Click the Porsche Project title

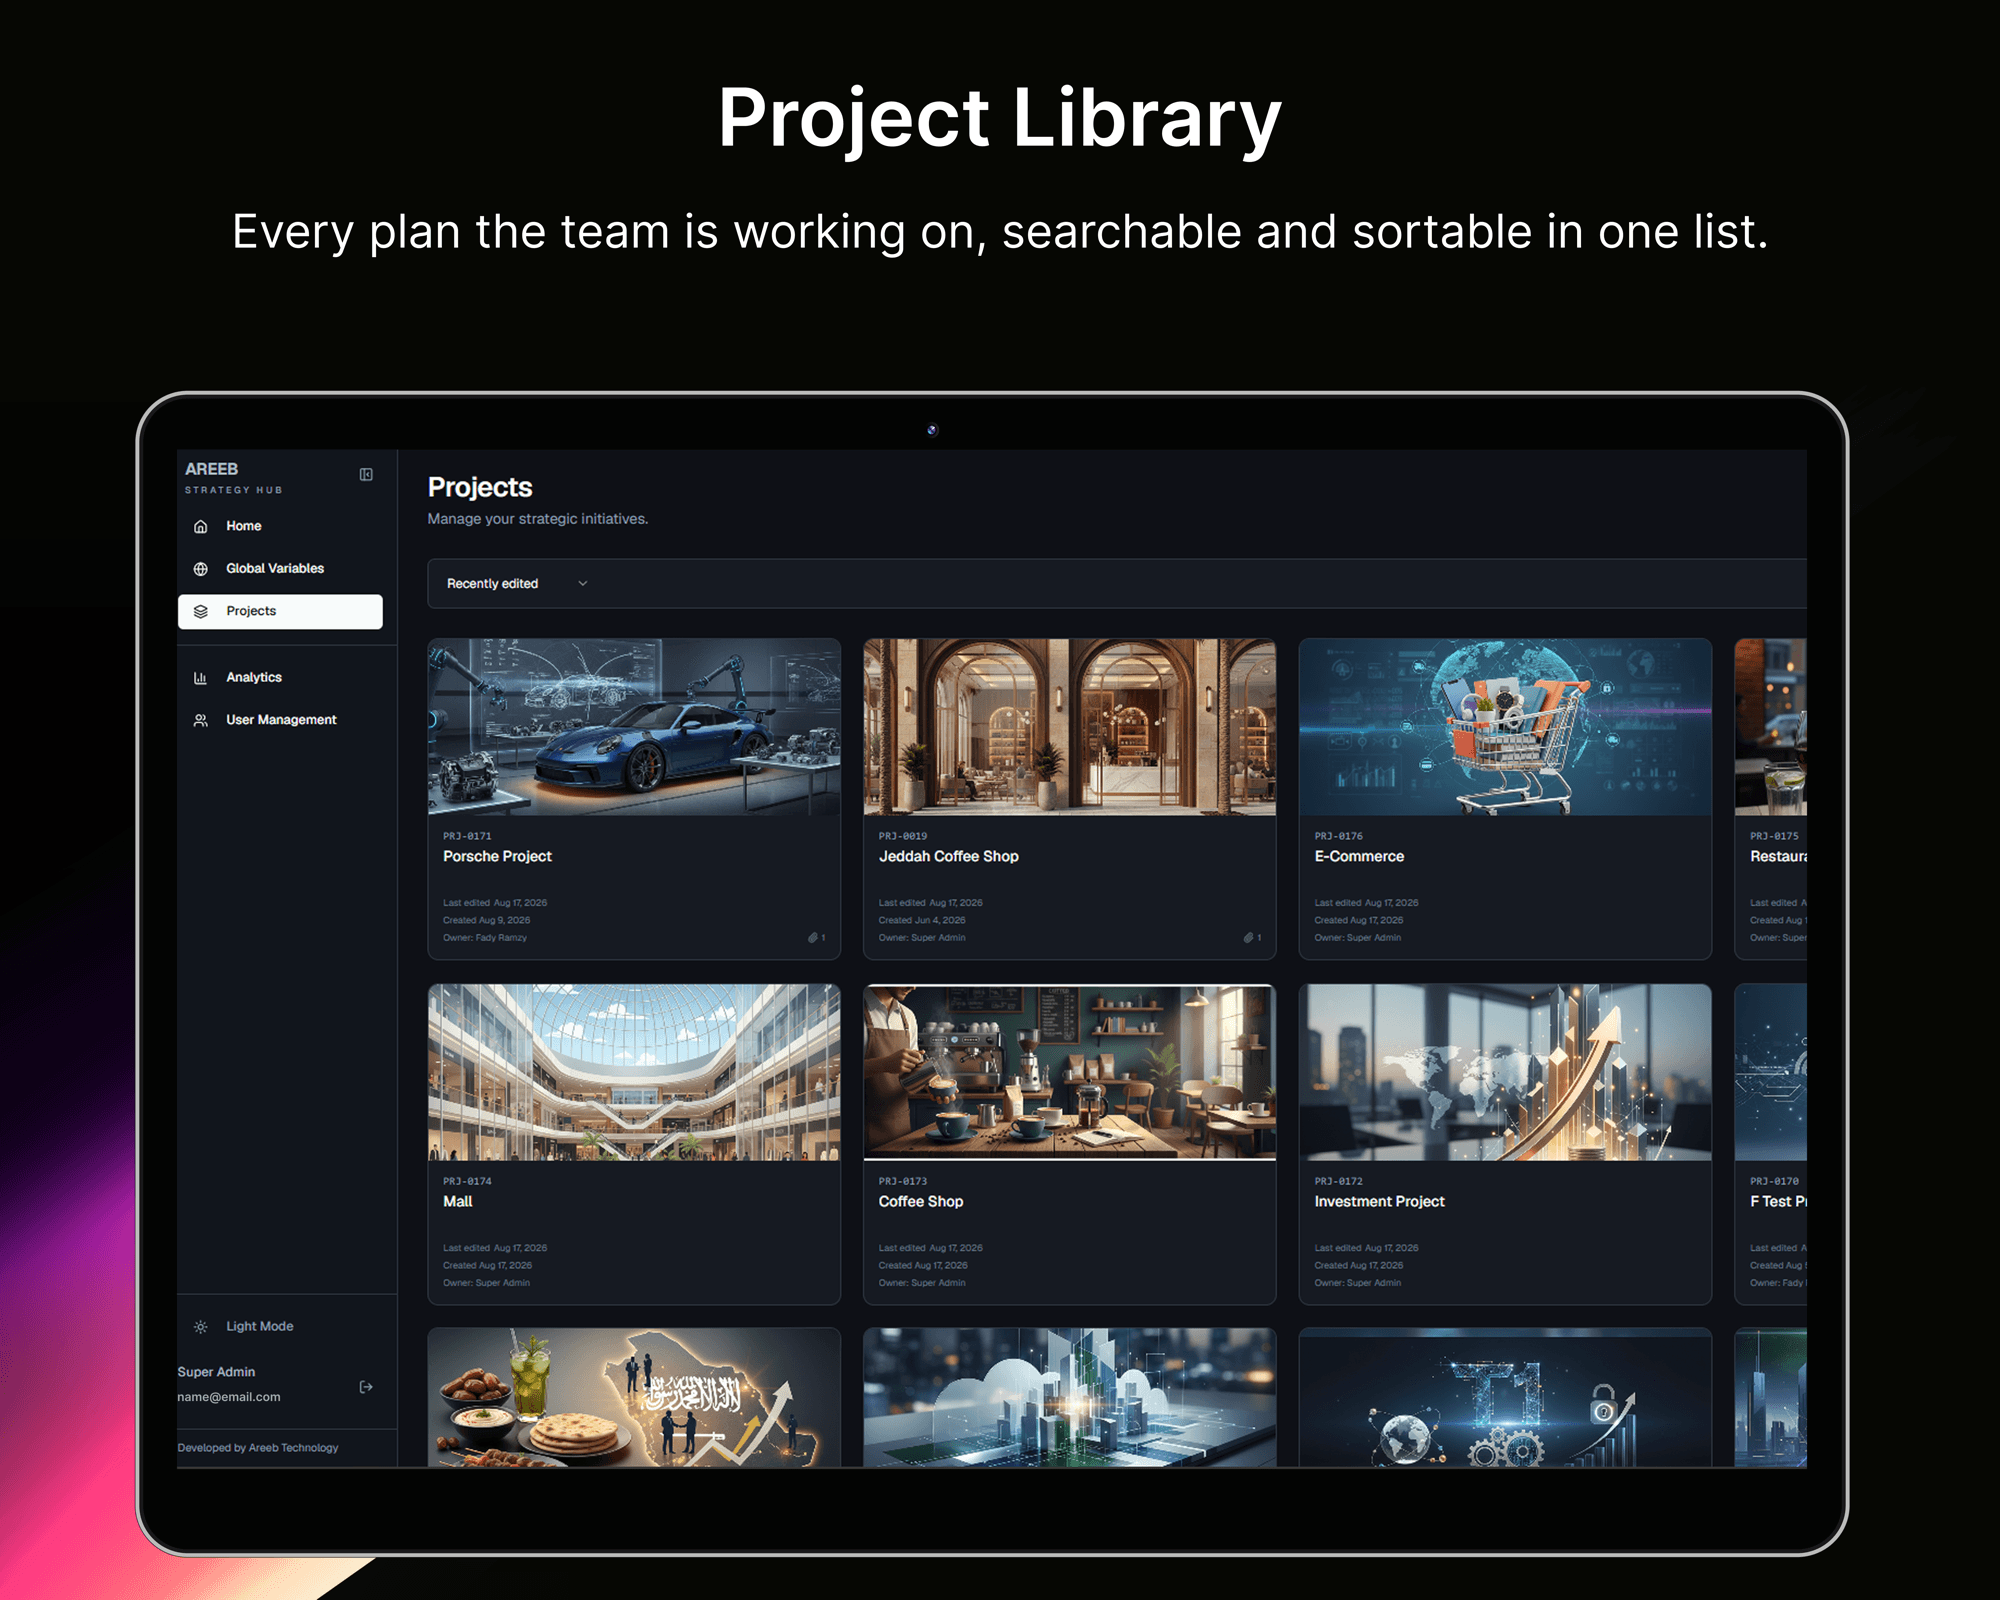(497, 856)
